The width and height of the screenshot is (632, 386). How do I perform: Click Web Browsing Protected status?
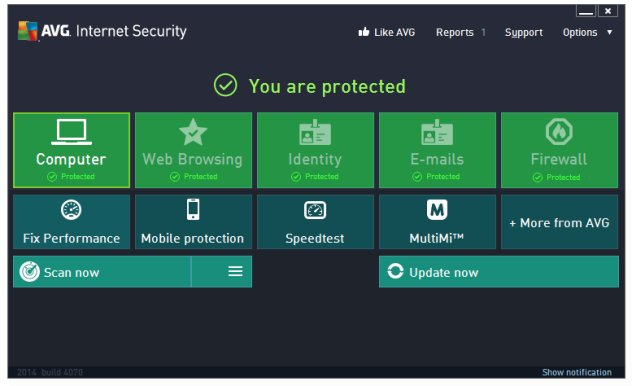pyautogui.click(x=193, y=176)
